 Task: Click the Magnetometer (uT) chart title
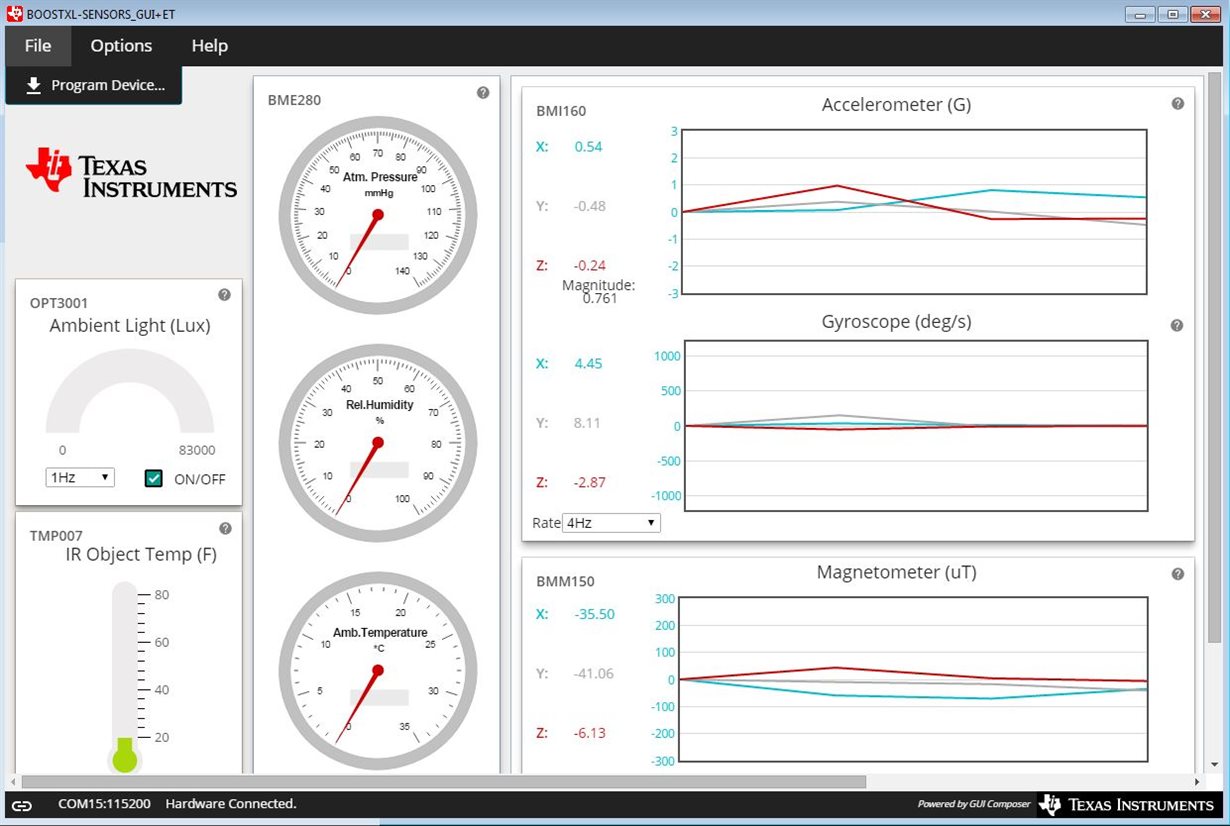(896, 573)
